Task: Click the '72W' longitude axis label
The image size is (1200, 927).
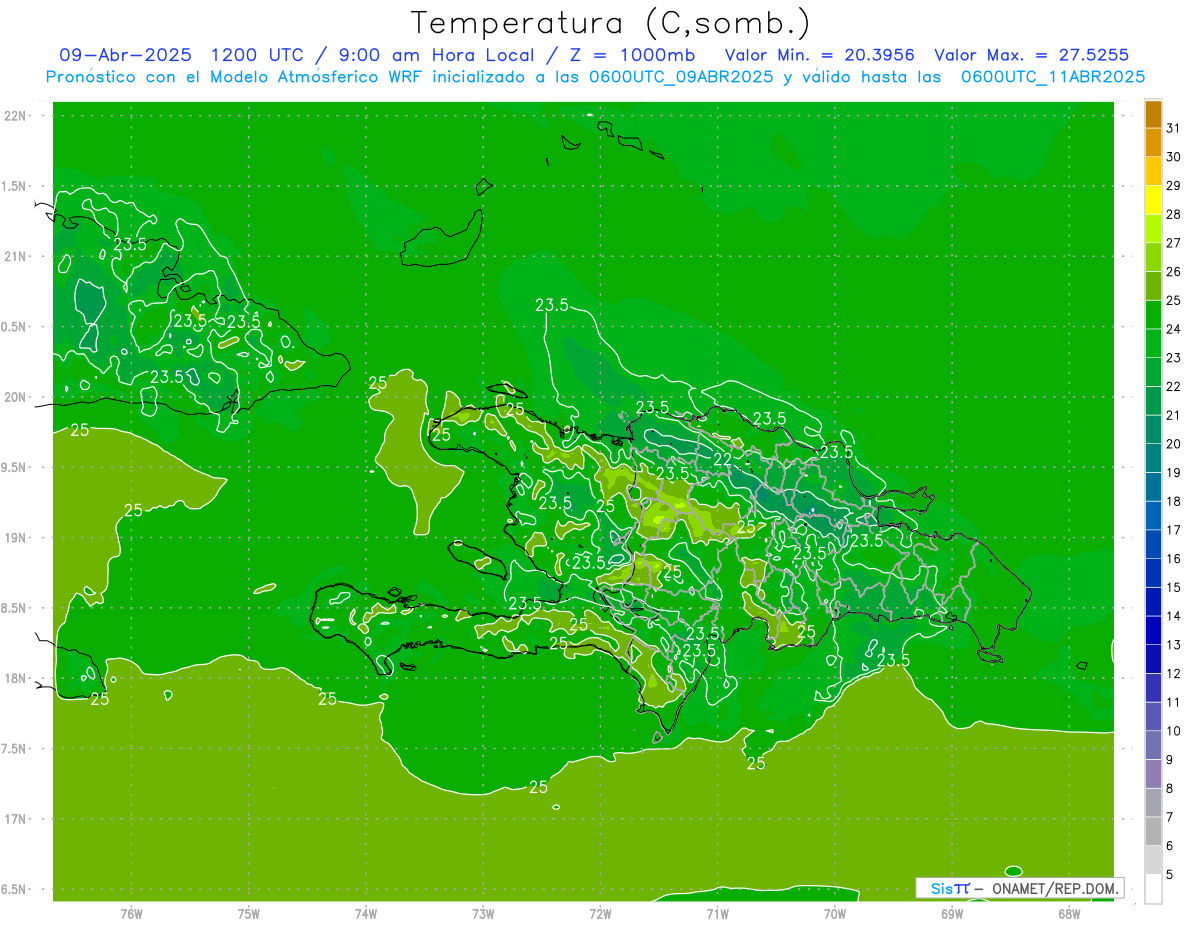Action: [600, 913]
